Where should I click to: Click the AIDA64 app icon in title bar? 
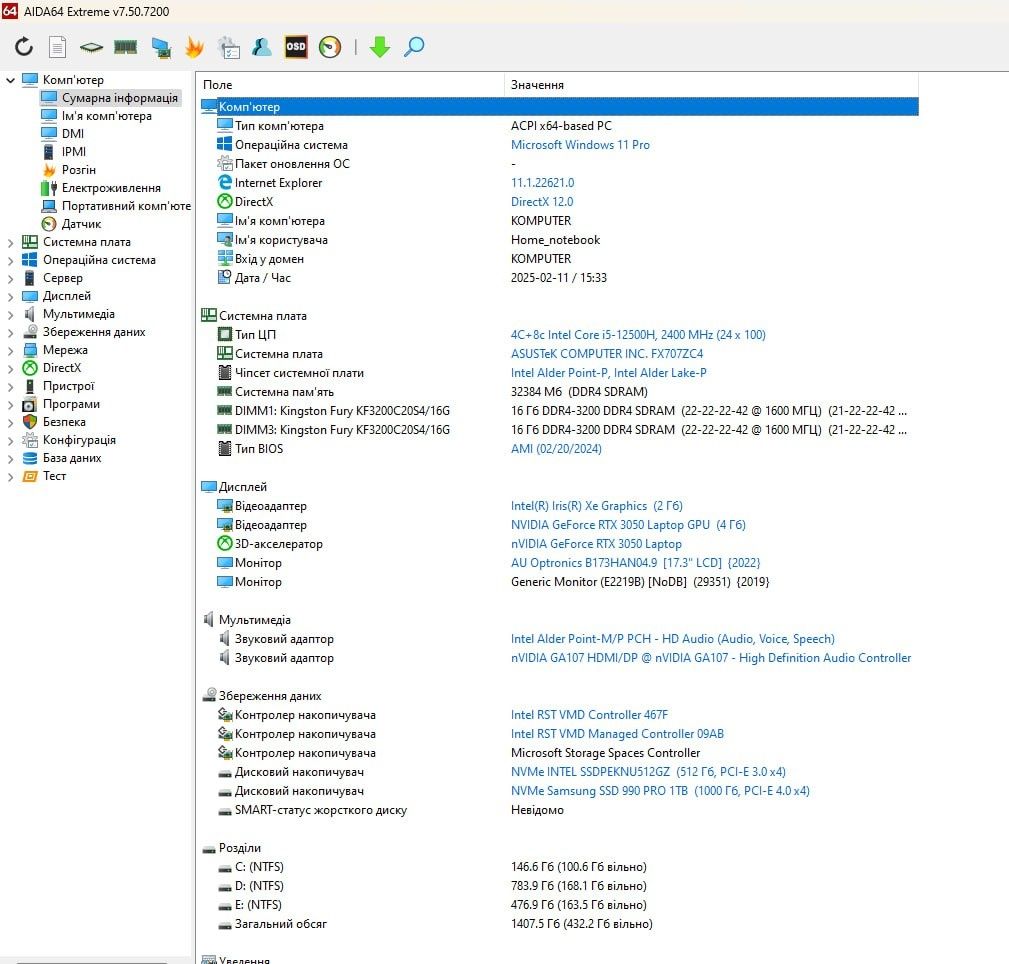[10, 11]
